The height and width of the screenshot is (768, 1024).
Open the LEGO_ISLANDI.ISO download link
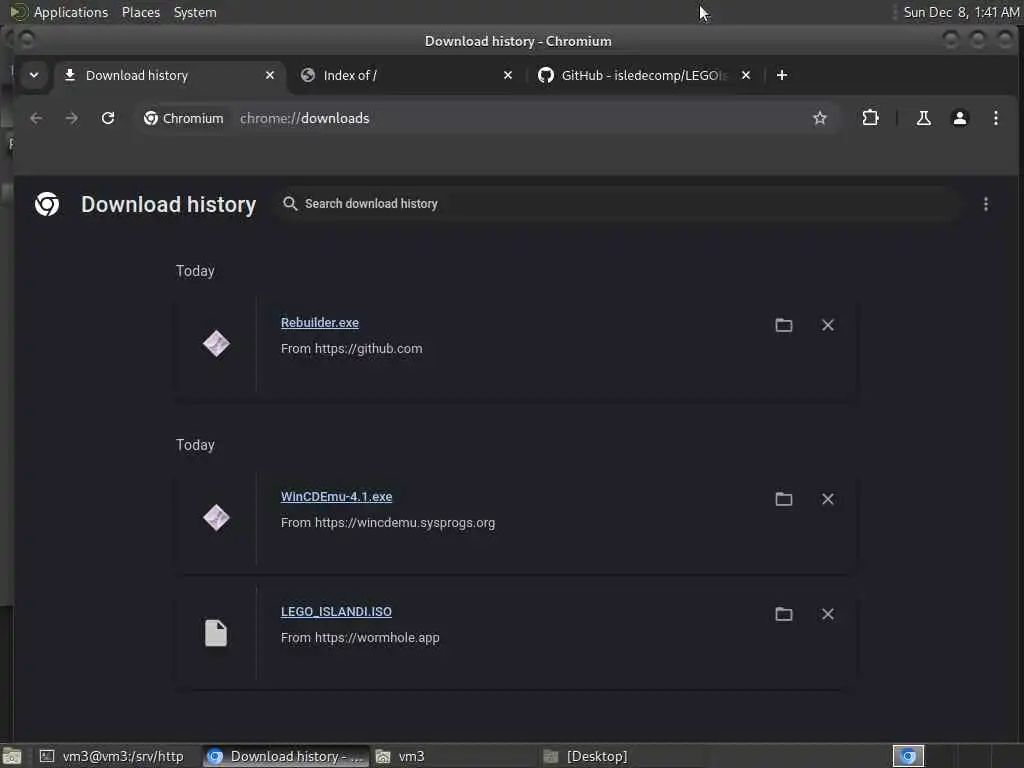336,612
